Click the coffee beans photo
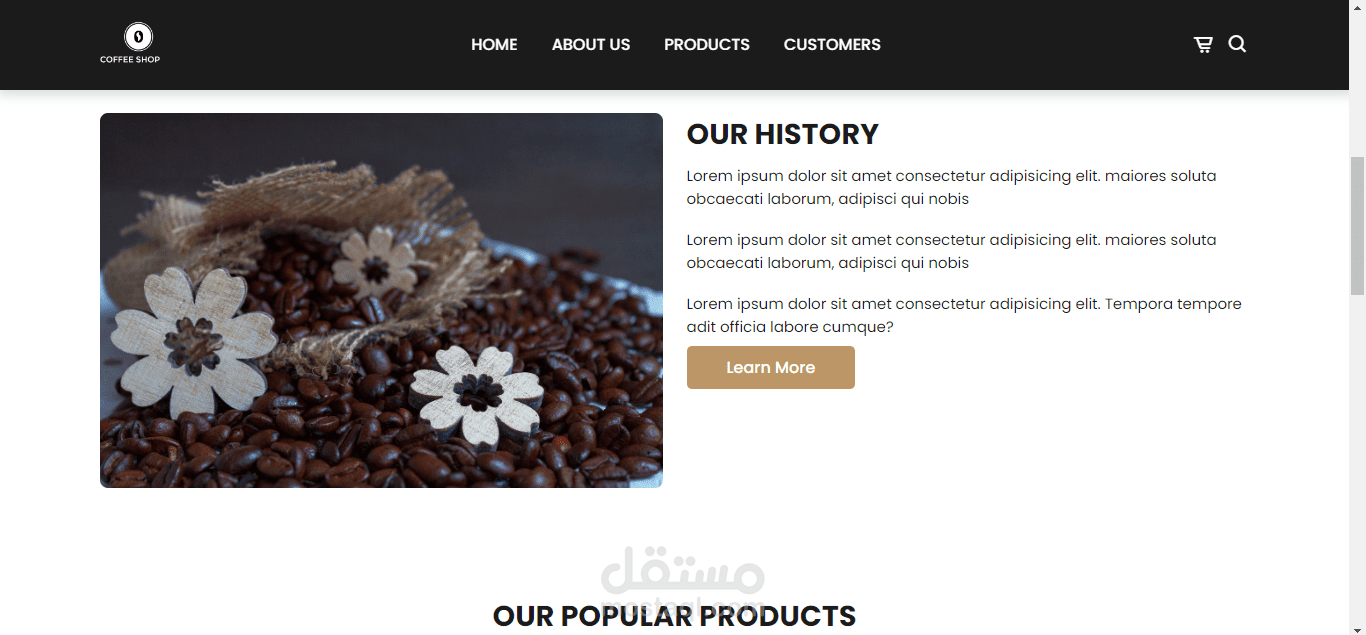 coord(381,300)
